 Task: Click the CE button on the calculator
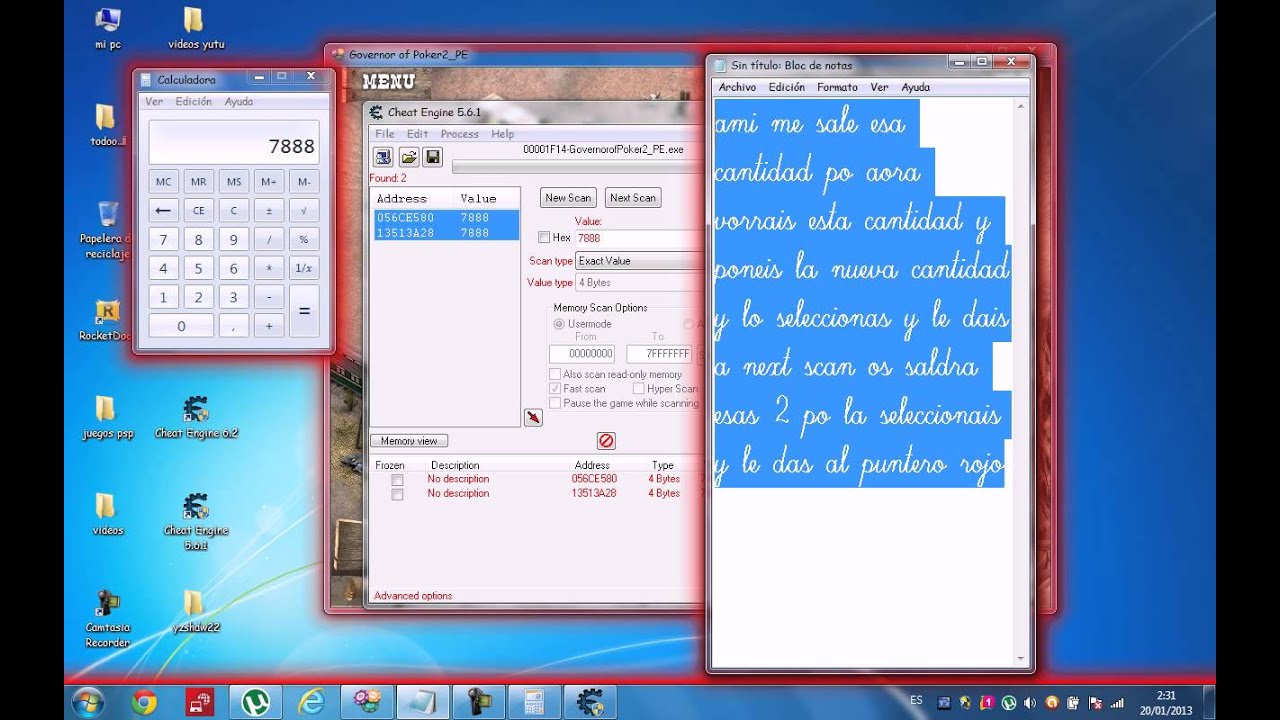click(x=198, y=211)
